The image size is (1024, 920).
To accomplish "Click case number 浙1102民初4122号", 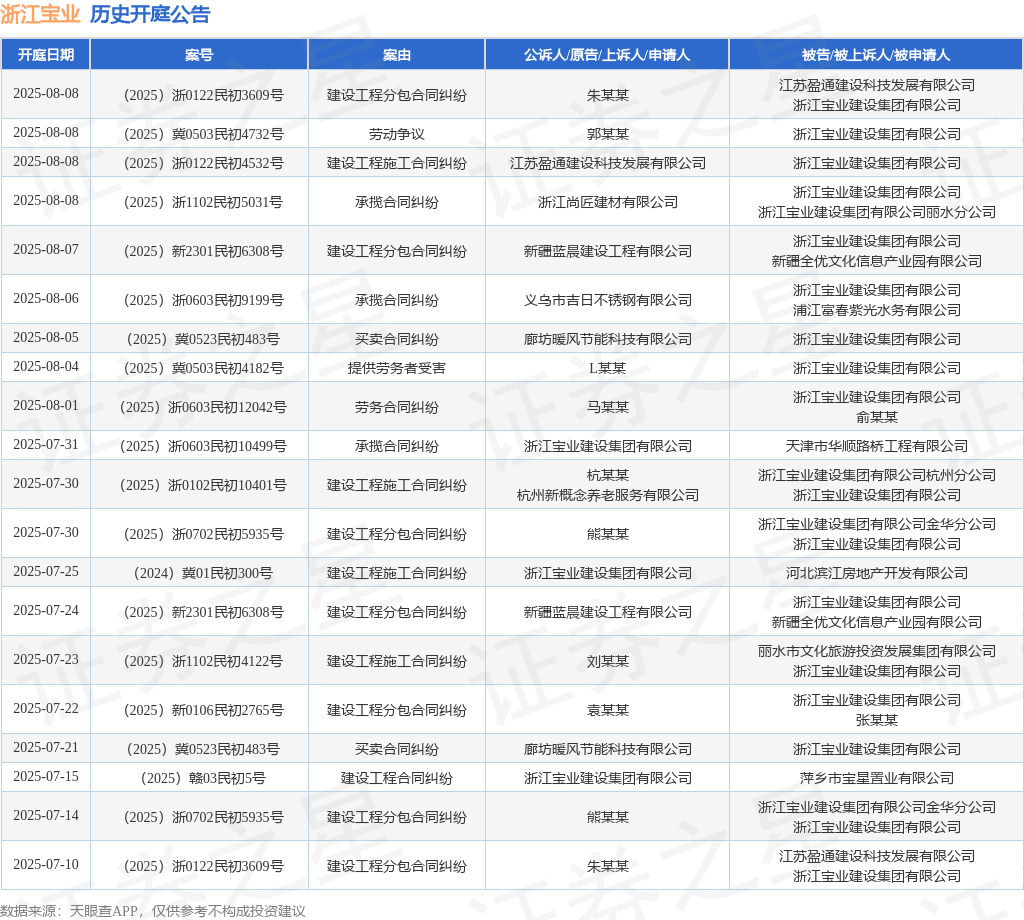I will pos(204,661).
